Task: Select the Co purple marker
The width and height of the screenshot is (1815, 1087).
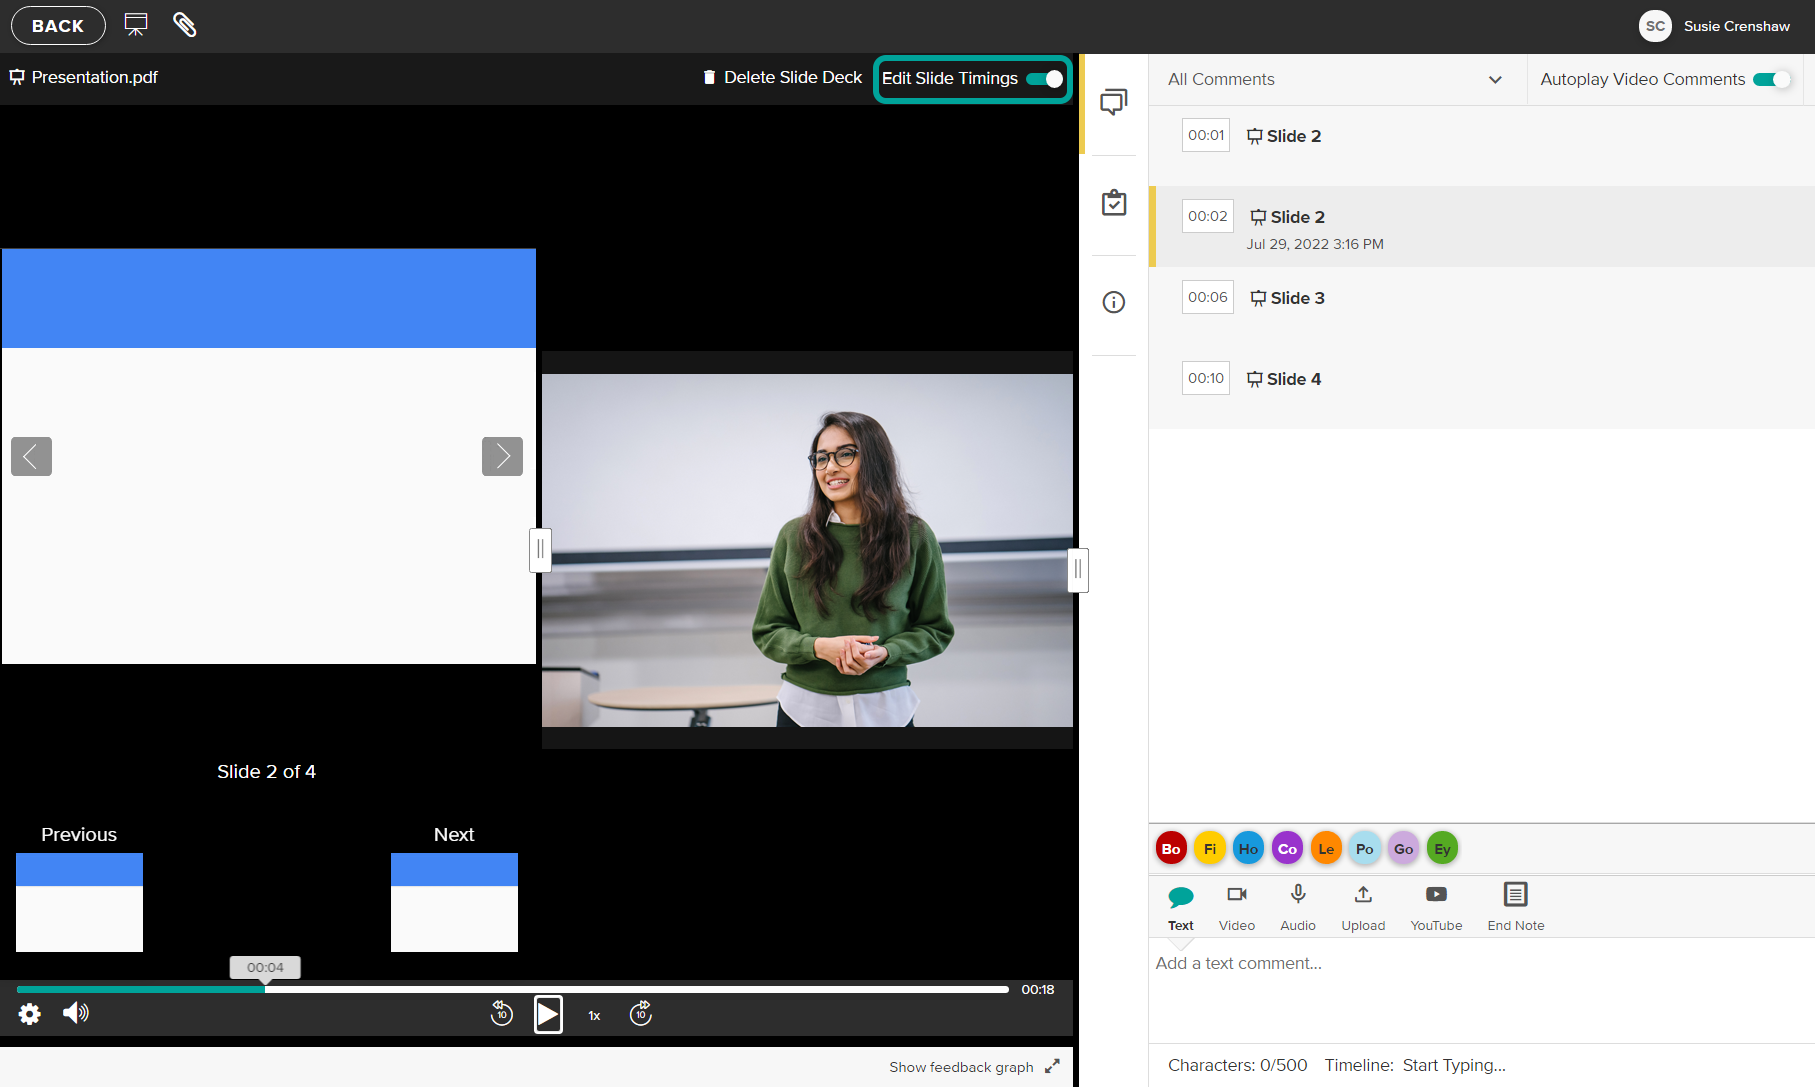Action: pyautogui.click(x=1288, y=848)
